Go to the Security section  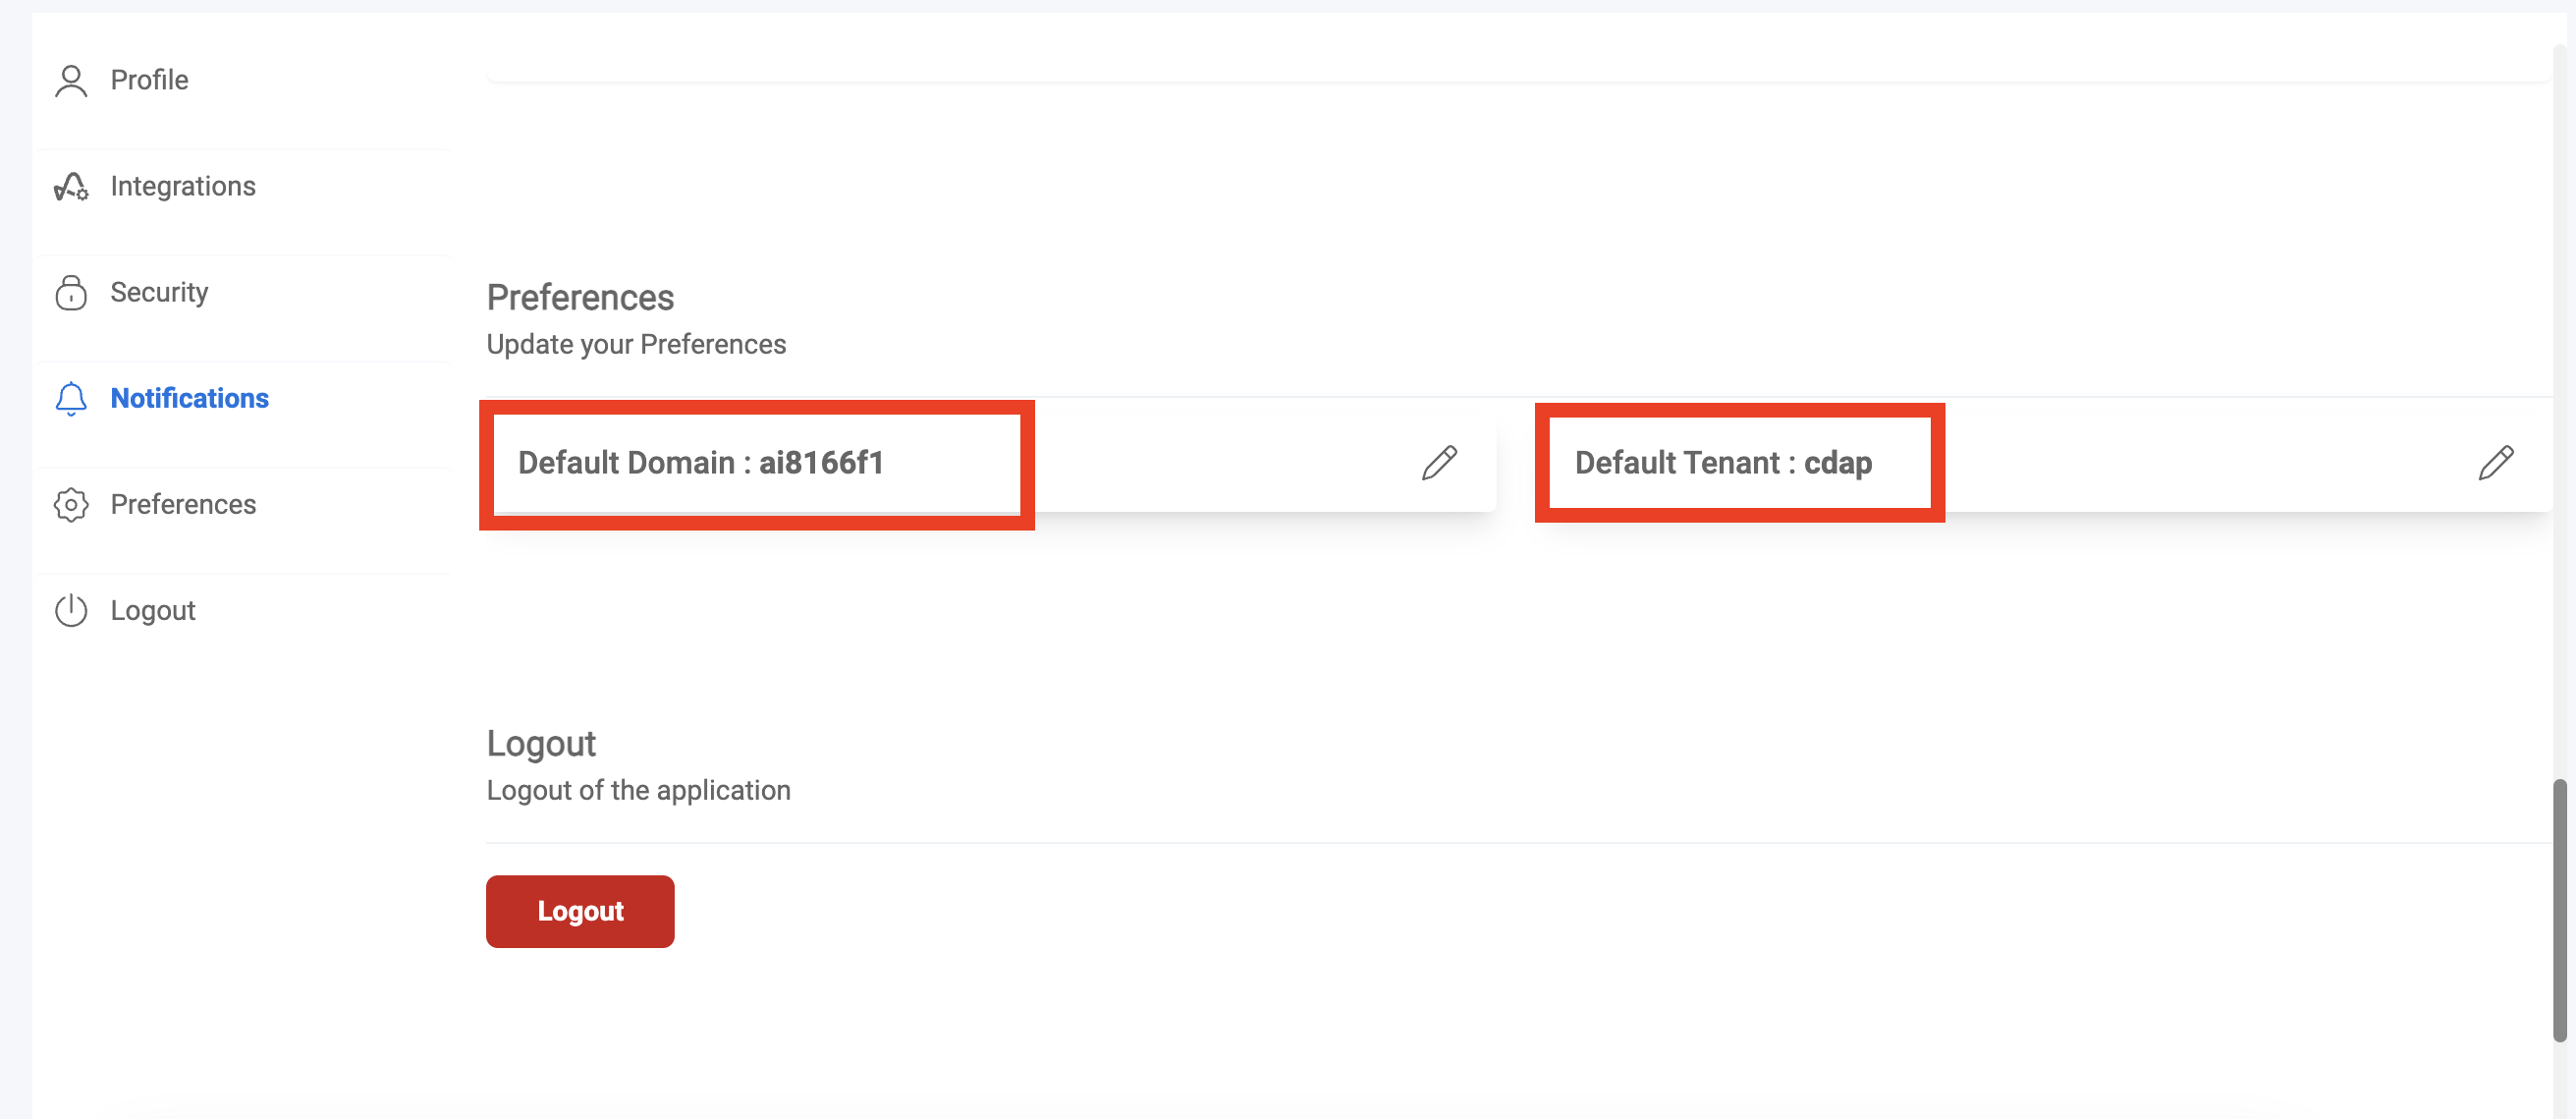159,292
